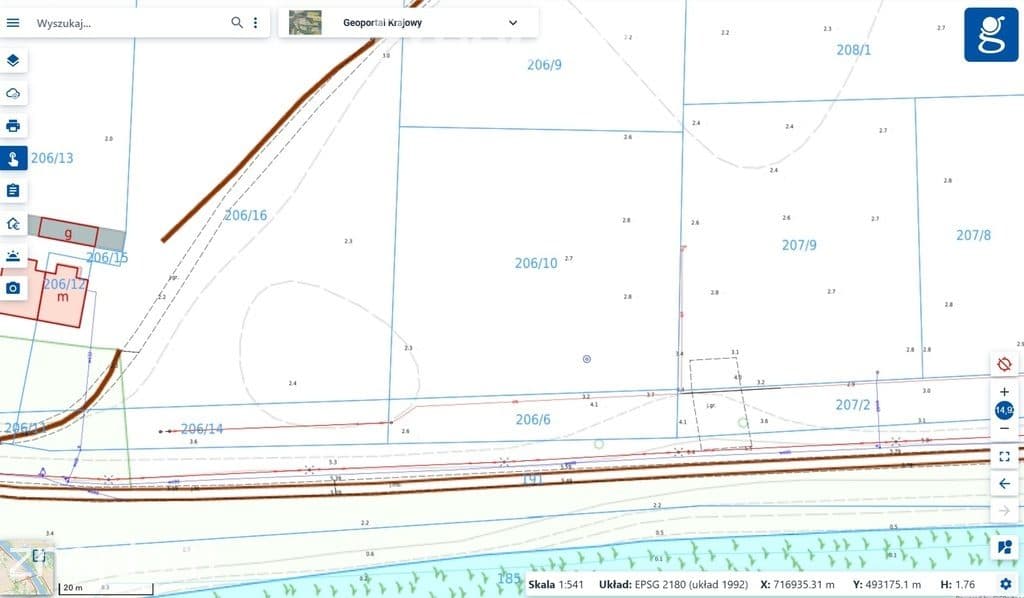Click parcel label 206/12 on building

click(x=64, y=284)
